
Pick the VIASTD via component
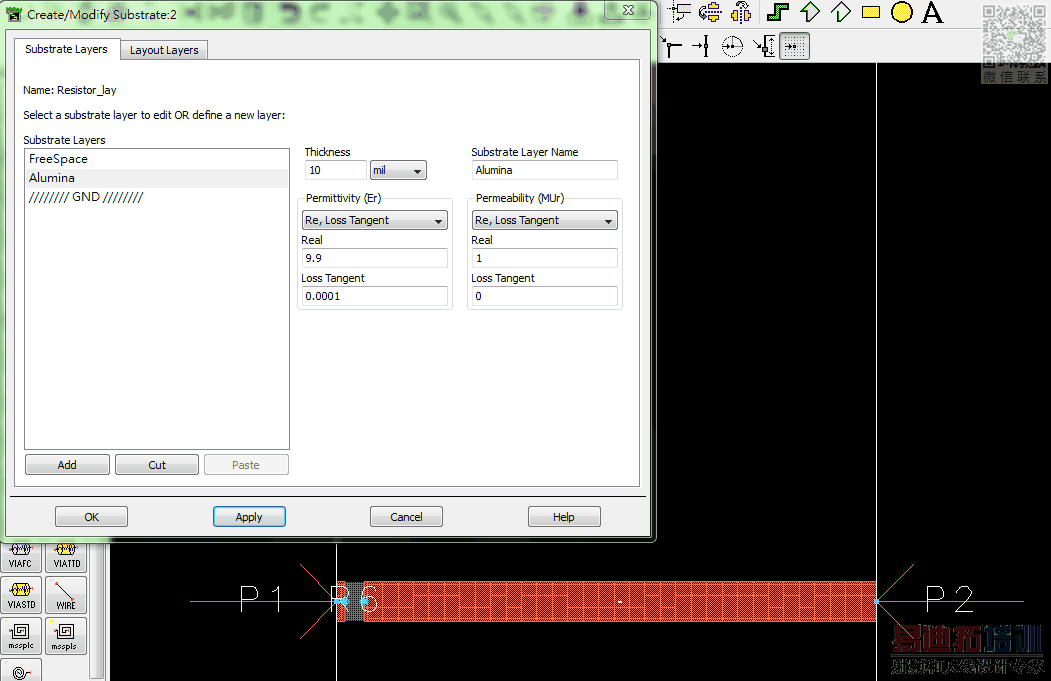pyautogui.click(x=21, y=595)
